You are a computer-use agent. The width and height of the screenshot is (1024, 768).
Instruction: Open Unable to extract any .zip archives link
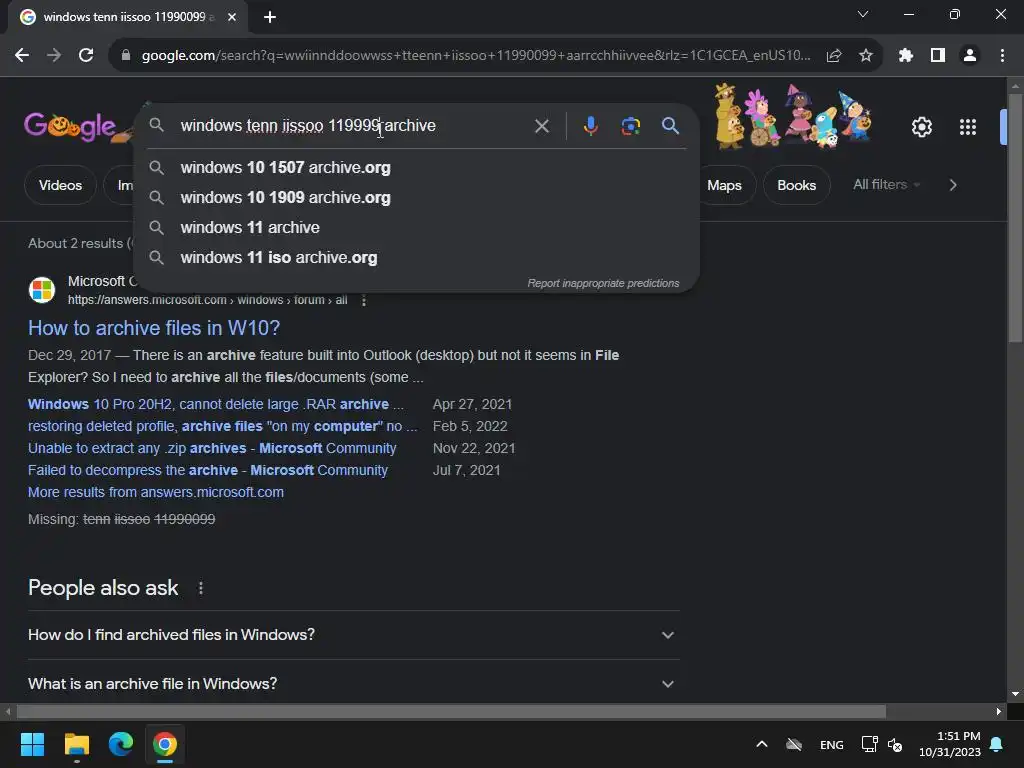212,448
